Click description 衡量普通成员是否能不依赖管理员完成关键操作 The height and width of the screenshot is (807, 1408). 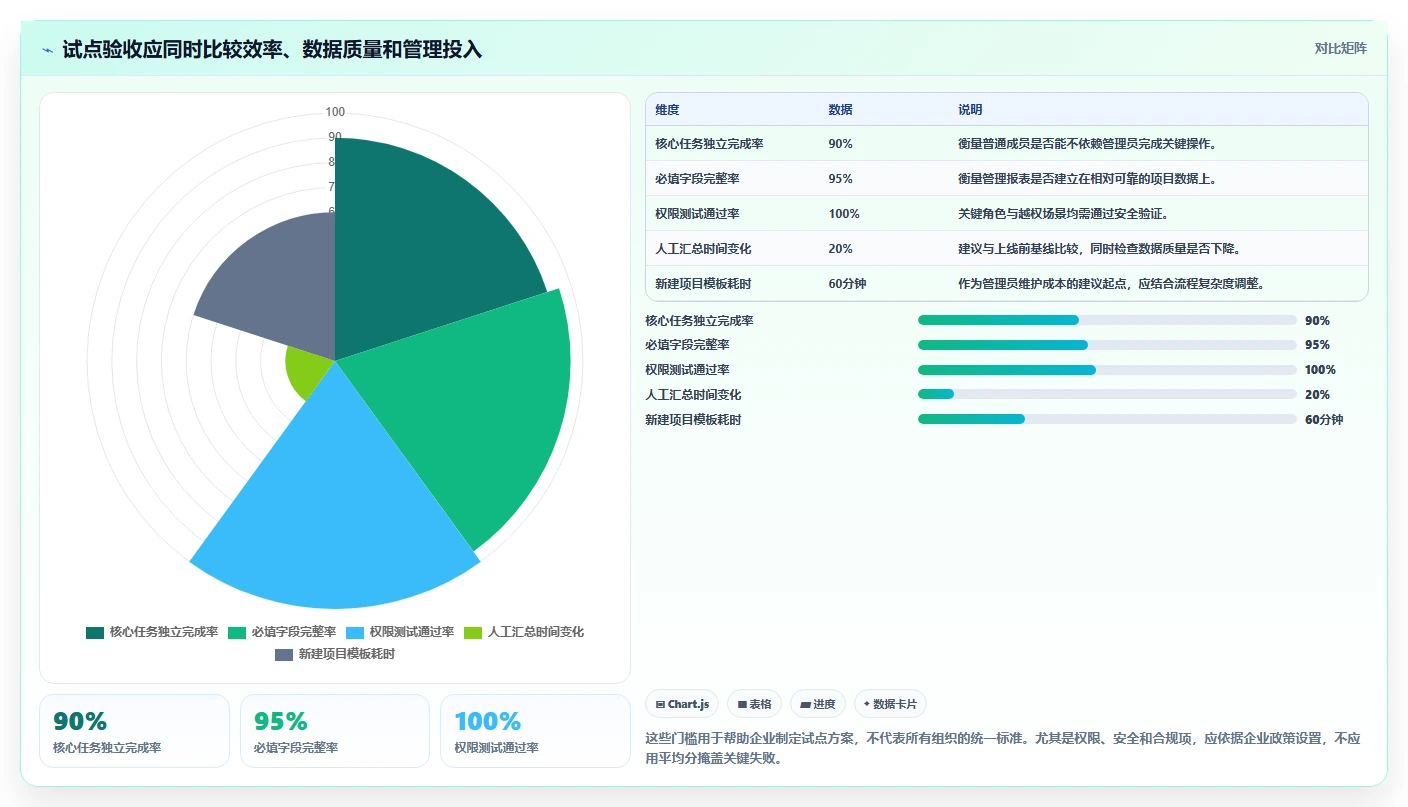tap(1087, 144)
